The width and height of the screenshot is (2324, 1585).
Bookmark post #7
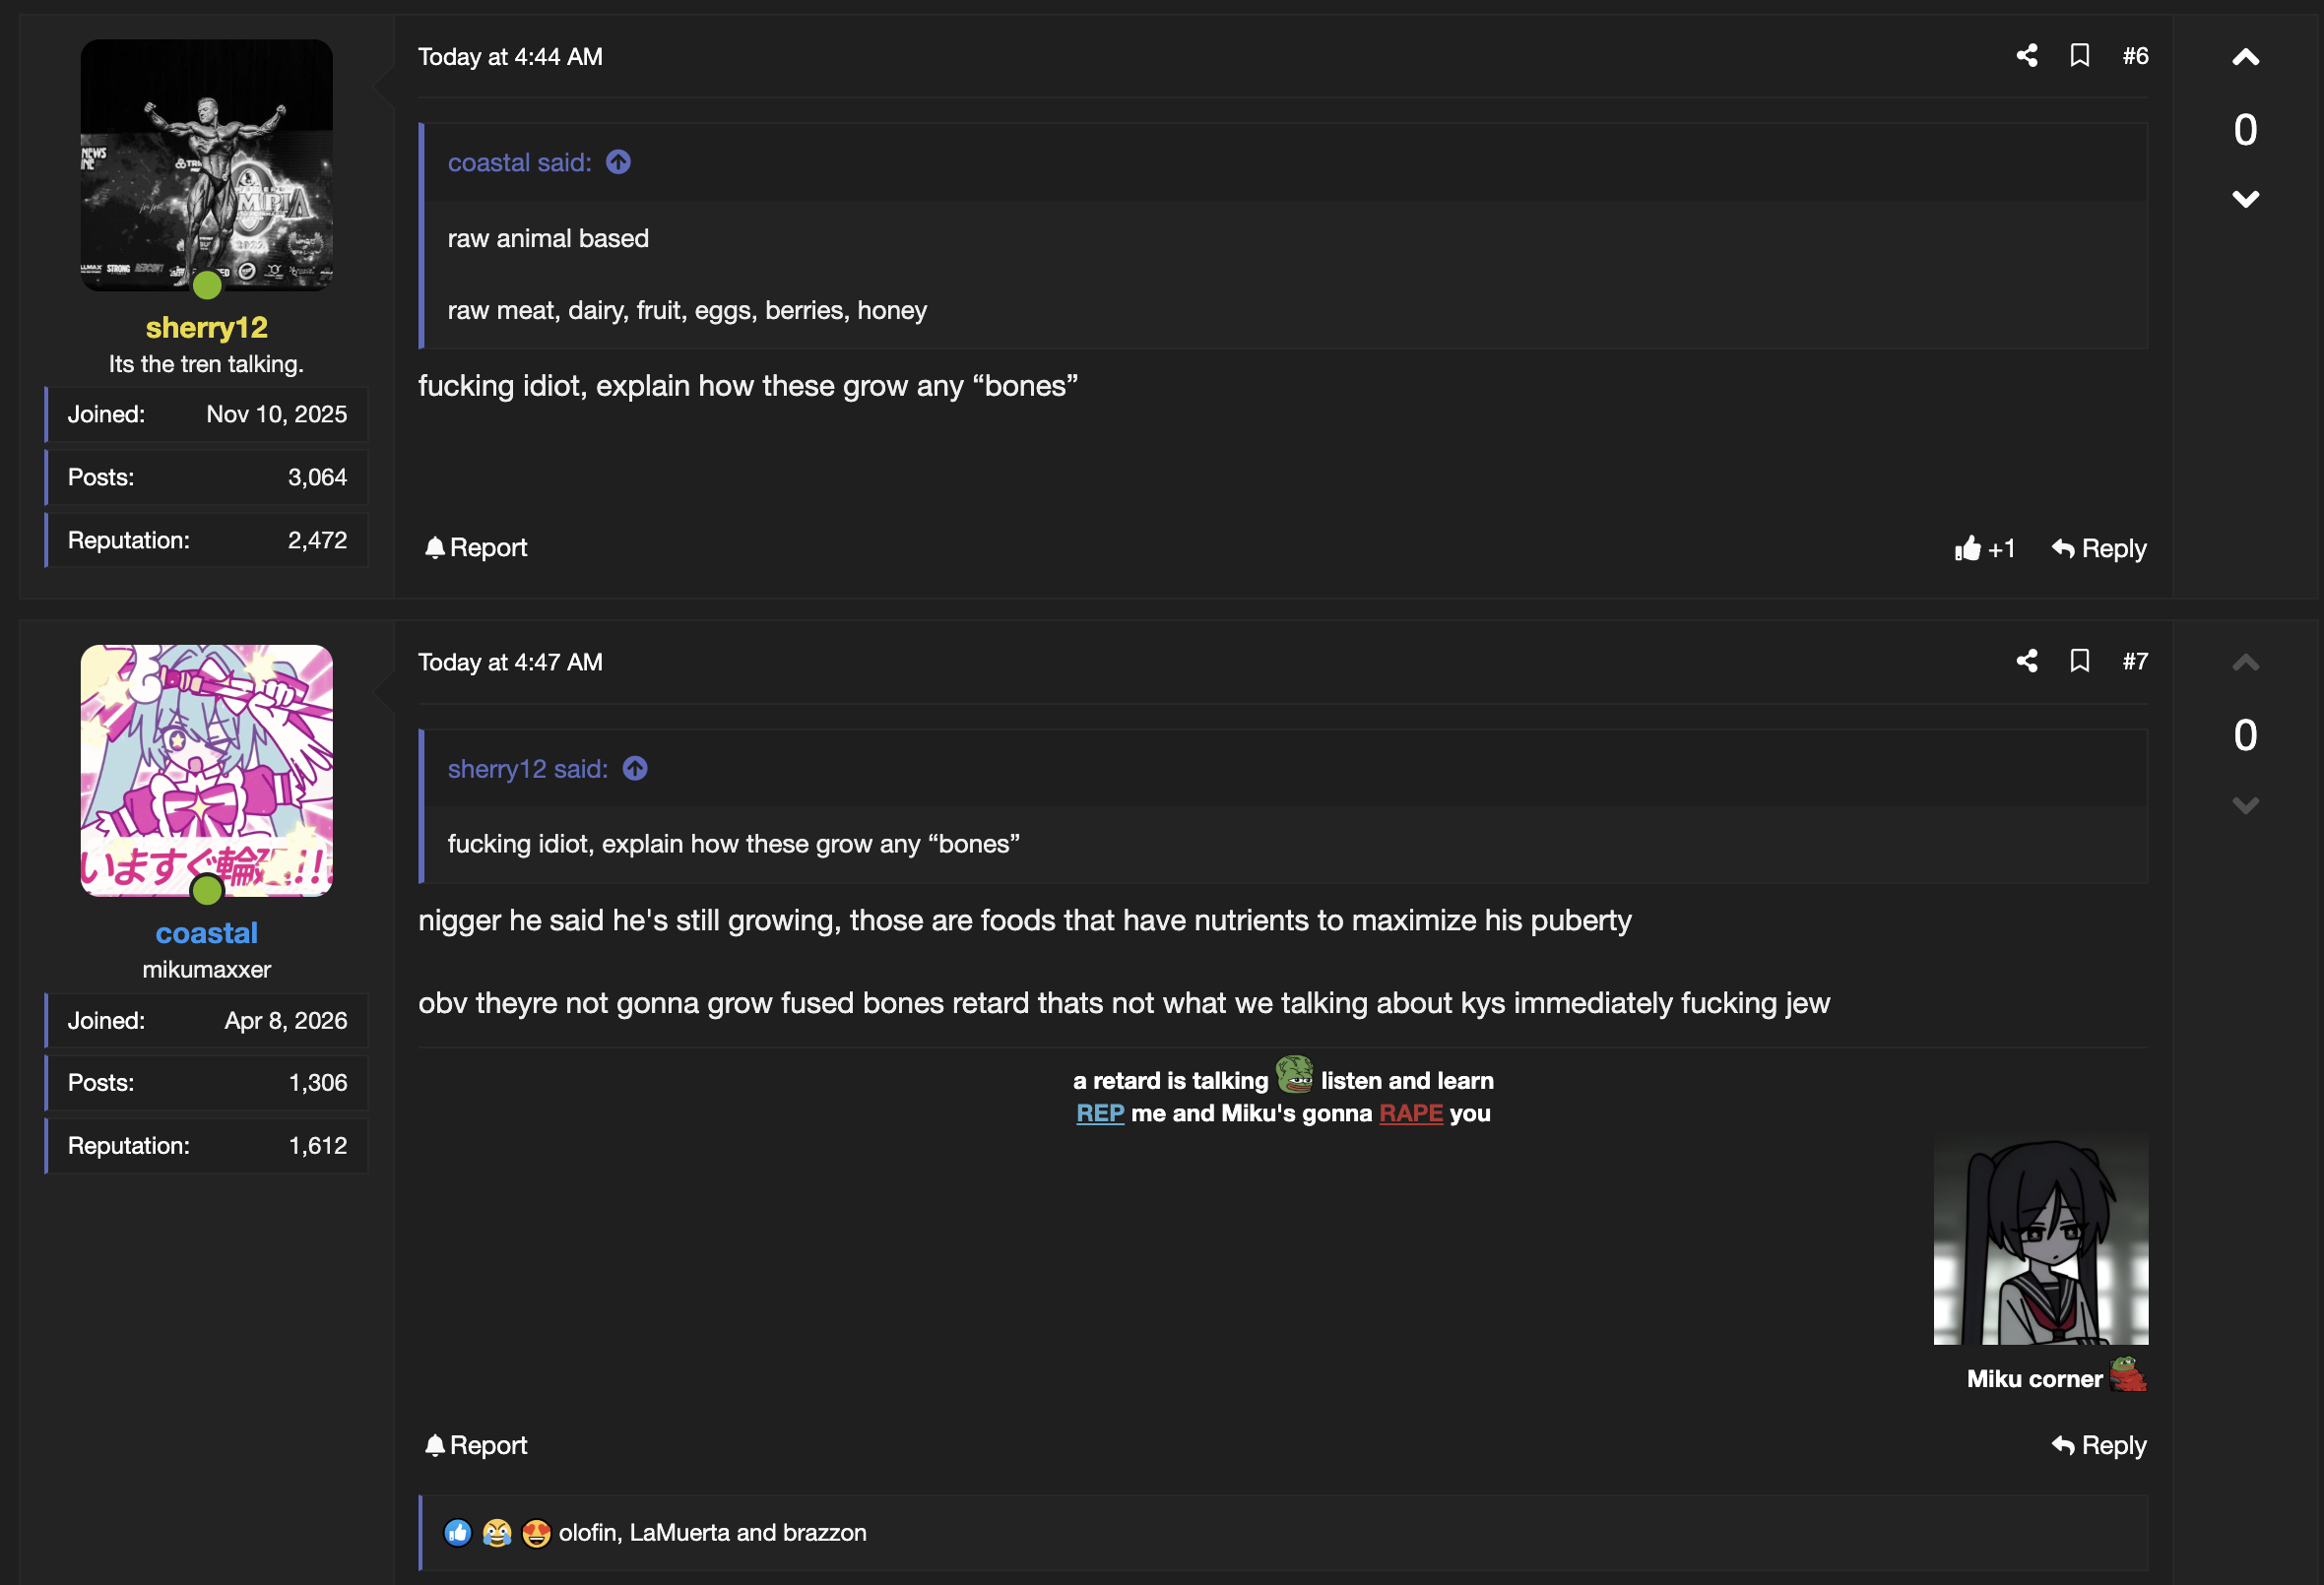(2079, 661)
